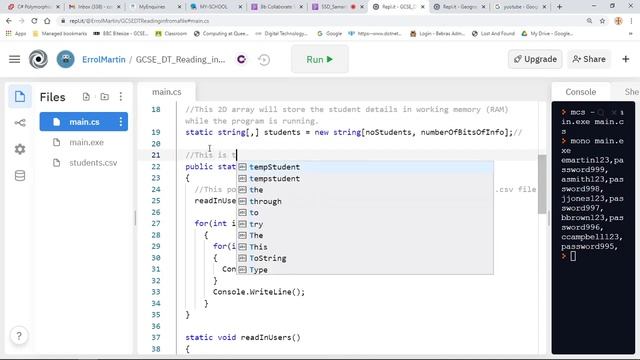Viewport: 640px width, 360px height.
Task: Create new repl with plus icon
Action: click(625, 59)
